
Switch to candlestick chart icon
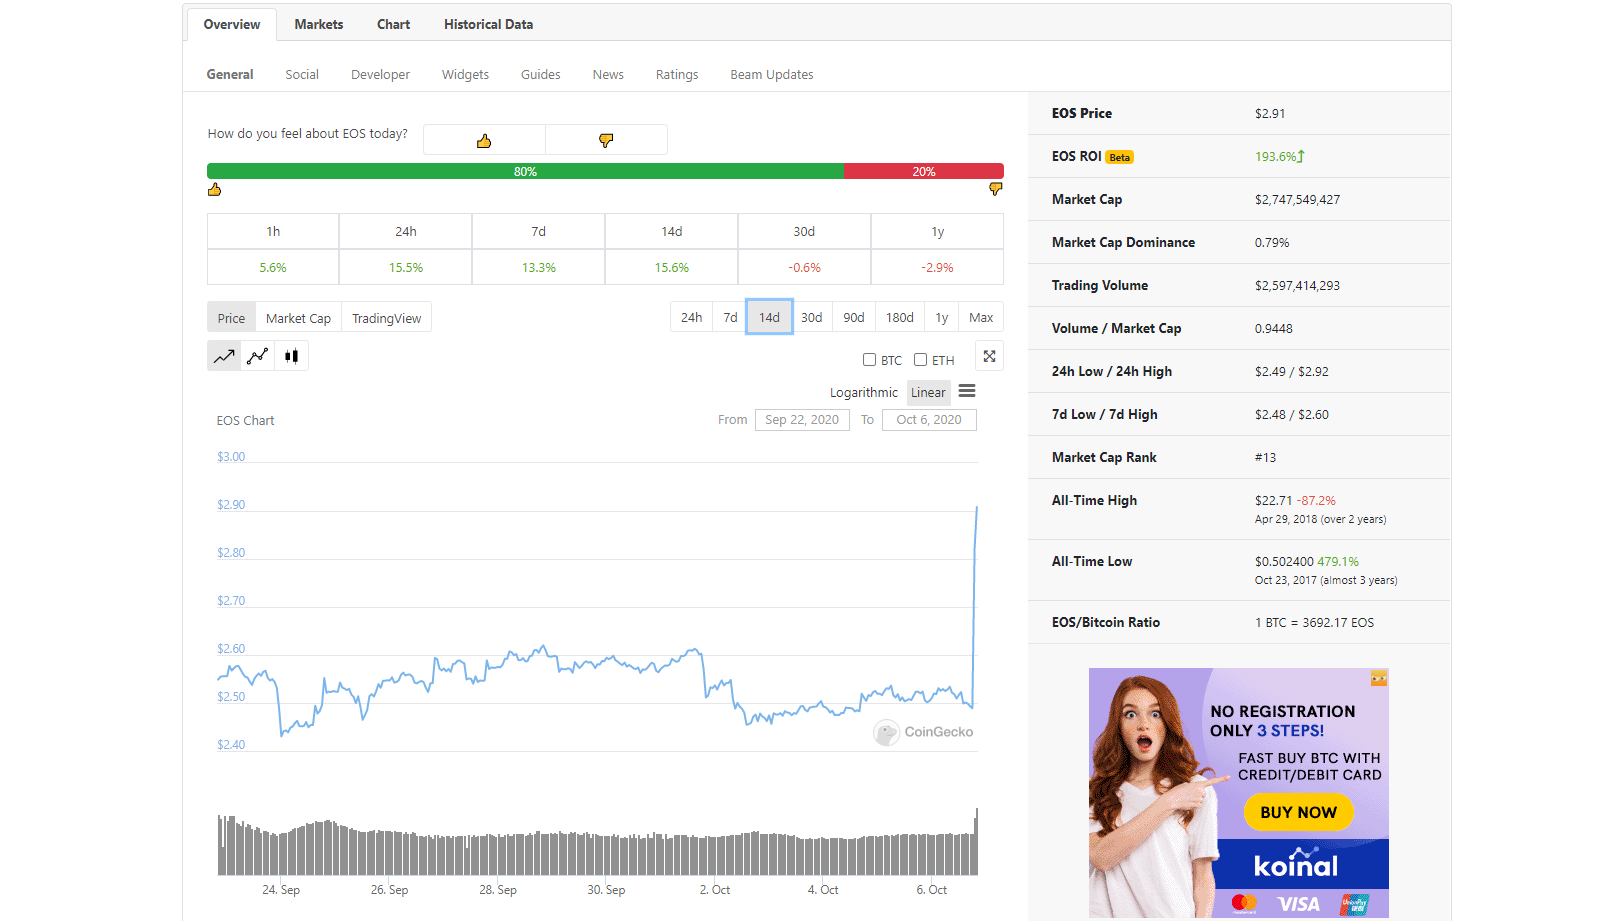[x=291, y=356]
